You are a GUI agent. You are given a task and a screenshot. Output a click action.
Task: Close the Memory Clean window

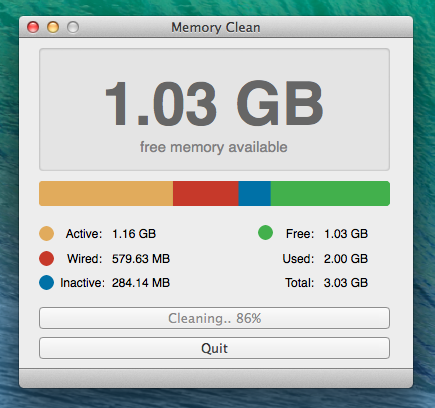point(33,27)
